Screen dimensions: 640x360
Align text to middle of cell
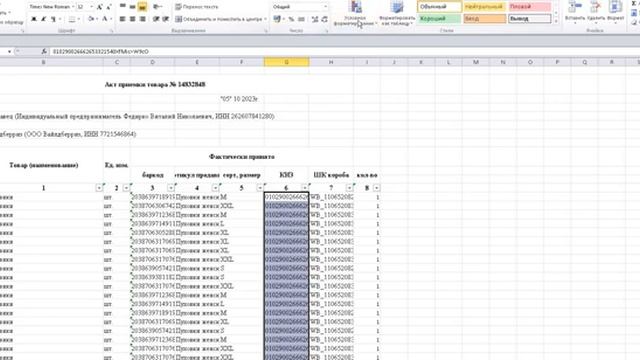[x=132, y=7]
